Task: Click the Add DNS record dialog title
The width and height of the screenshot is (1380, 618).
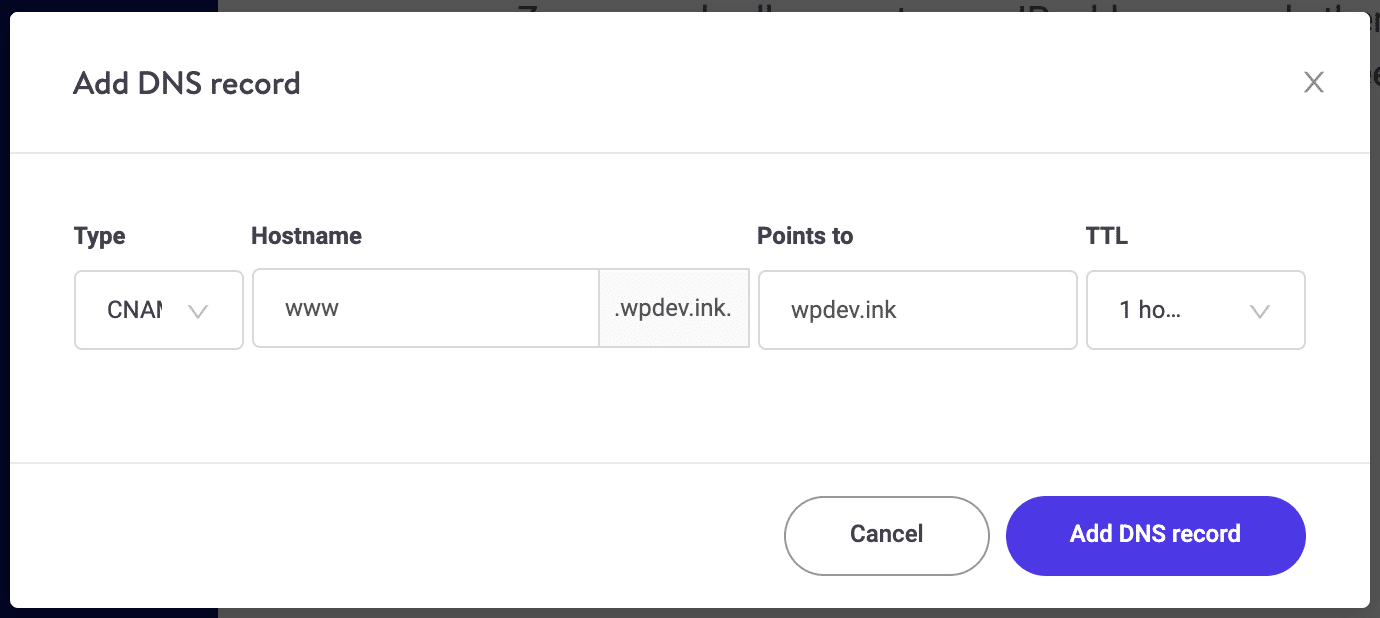Action: pos(186,84)
